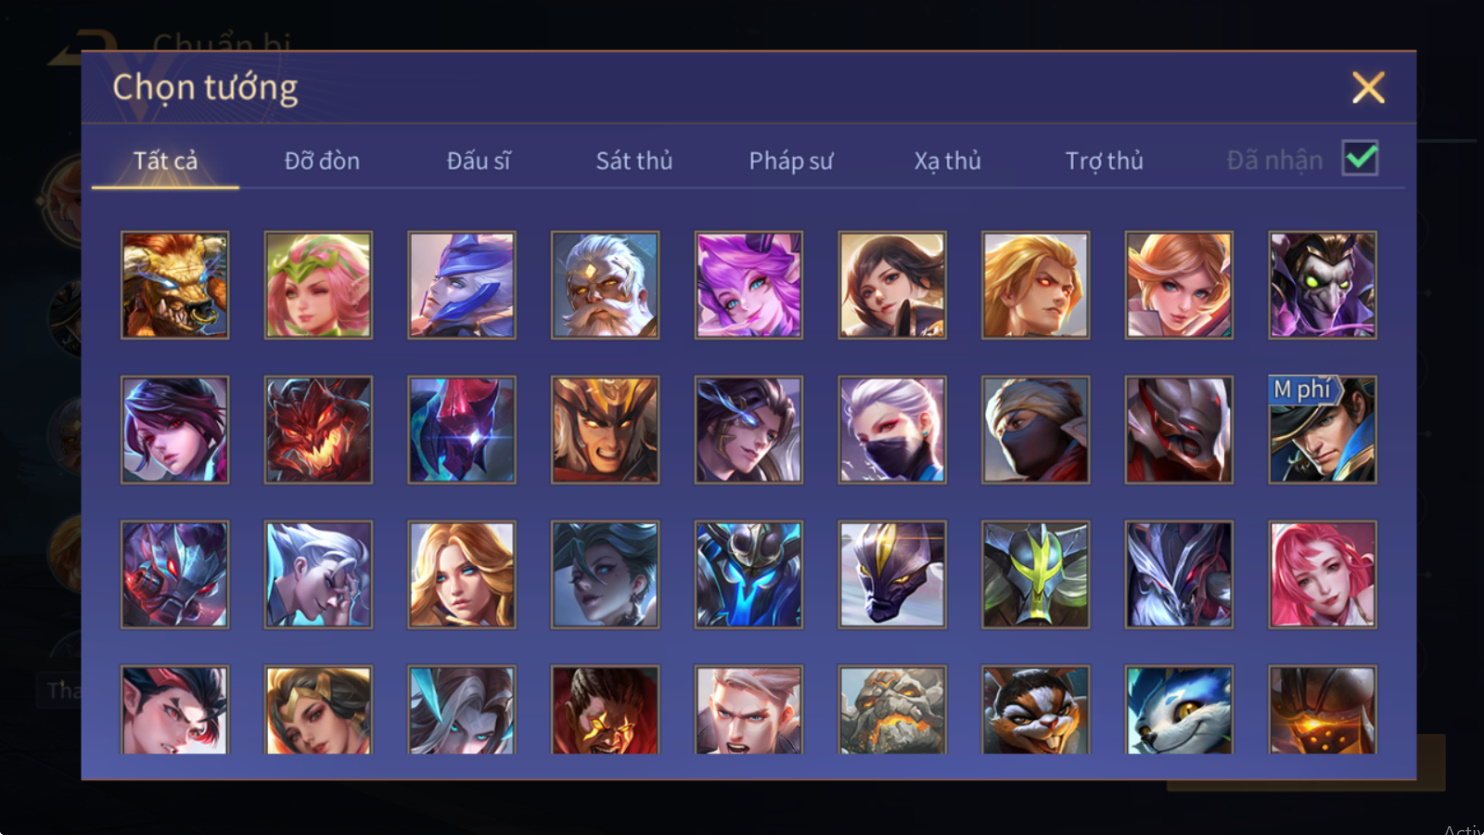Select the white-haired masked female hero
The width and height of the screenshot is (1484, 835).
[x=892, y=430]
